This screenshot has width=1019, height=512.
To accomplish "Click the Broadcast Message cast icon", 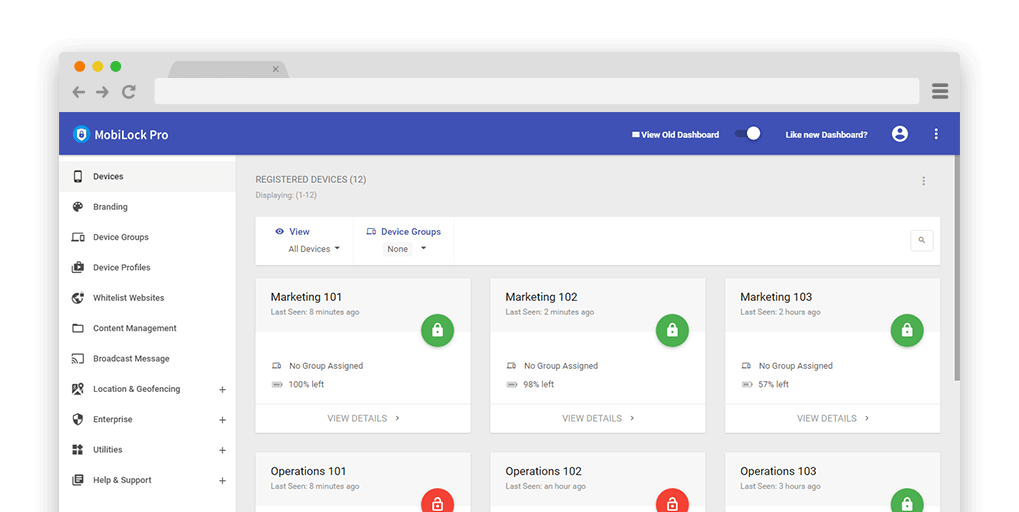I will tap(78, 359).
